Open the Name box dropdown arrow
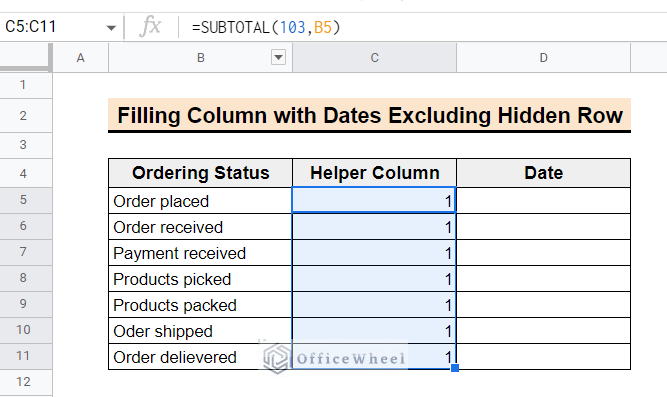This screenshot has width=667, height=397. click(x=111, y=28)
